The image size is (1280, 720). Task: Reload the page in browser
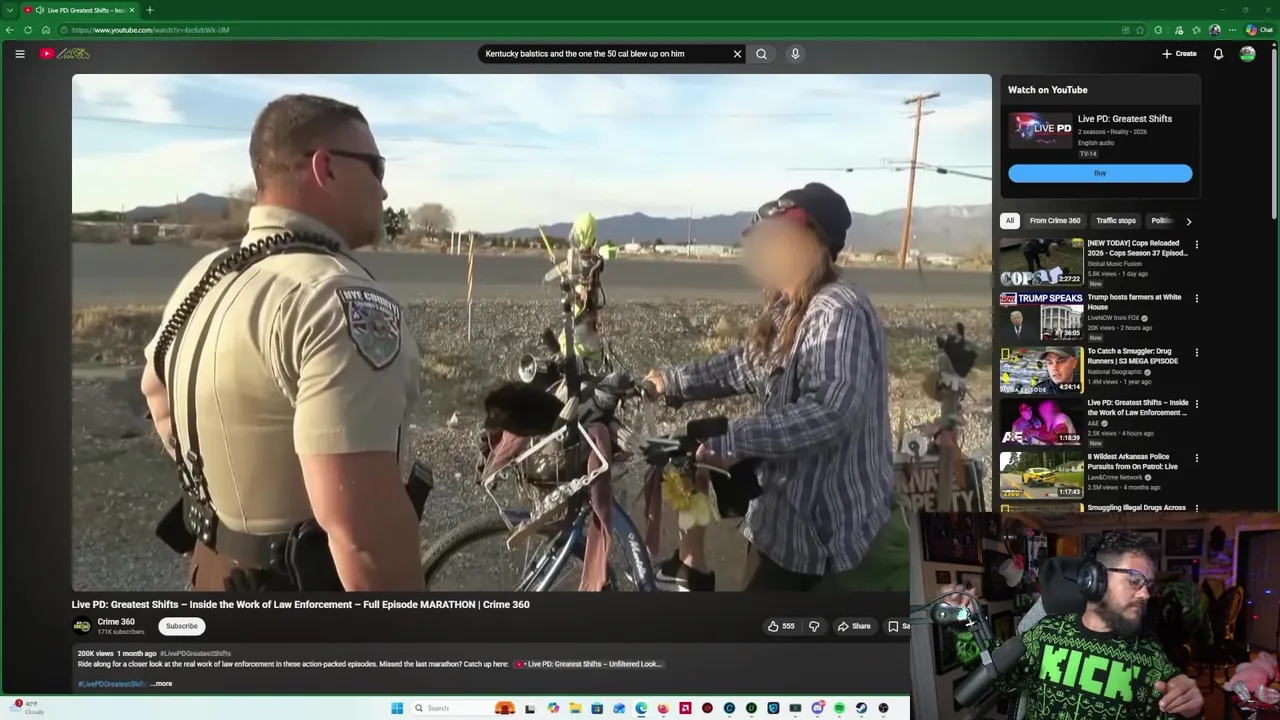[28, 30]
